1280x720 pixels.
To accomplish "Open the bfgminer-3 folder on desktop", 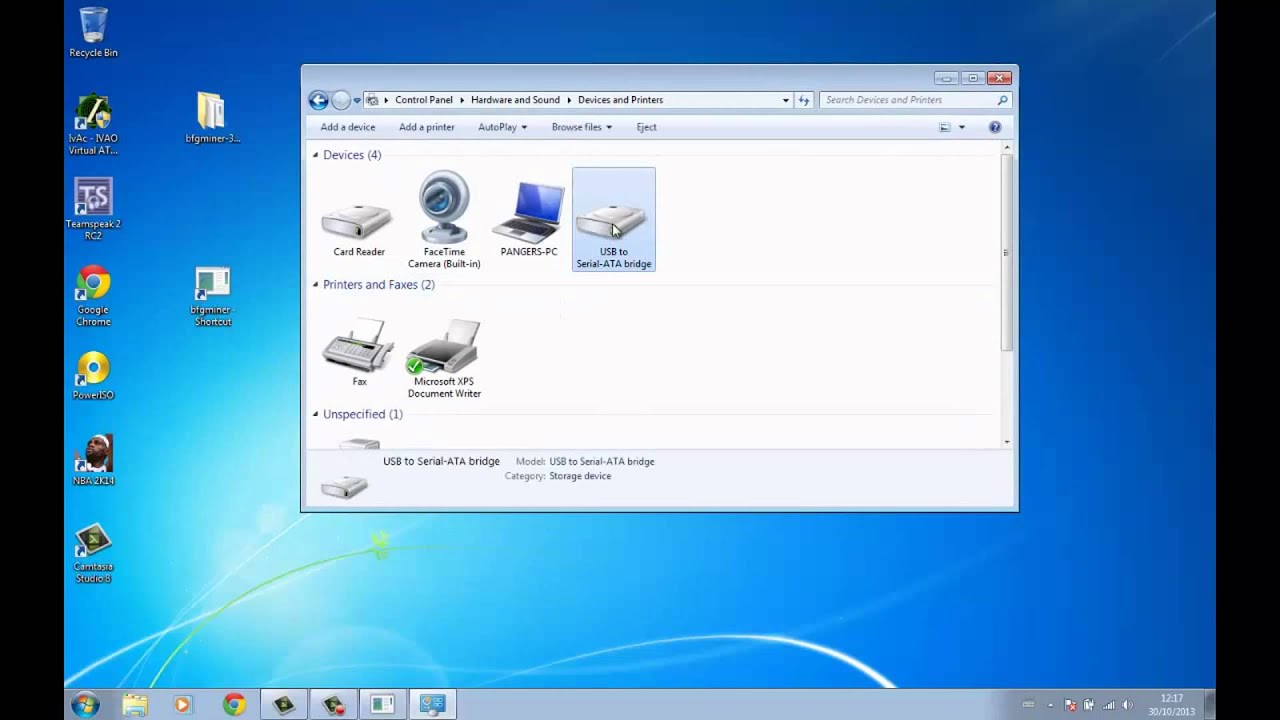I will 212,118.
